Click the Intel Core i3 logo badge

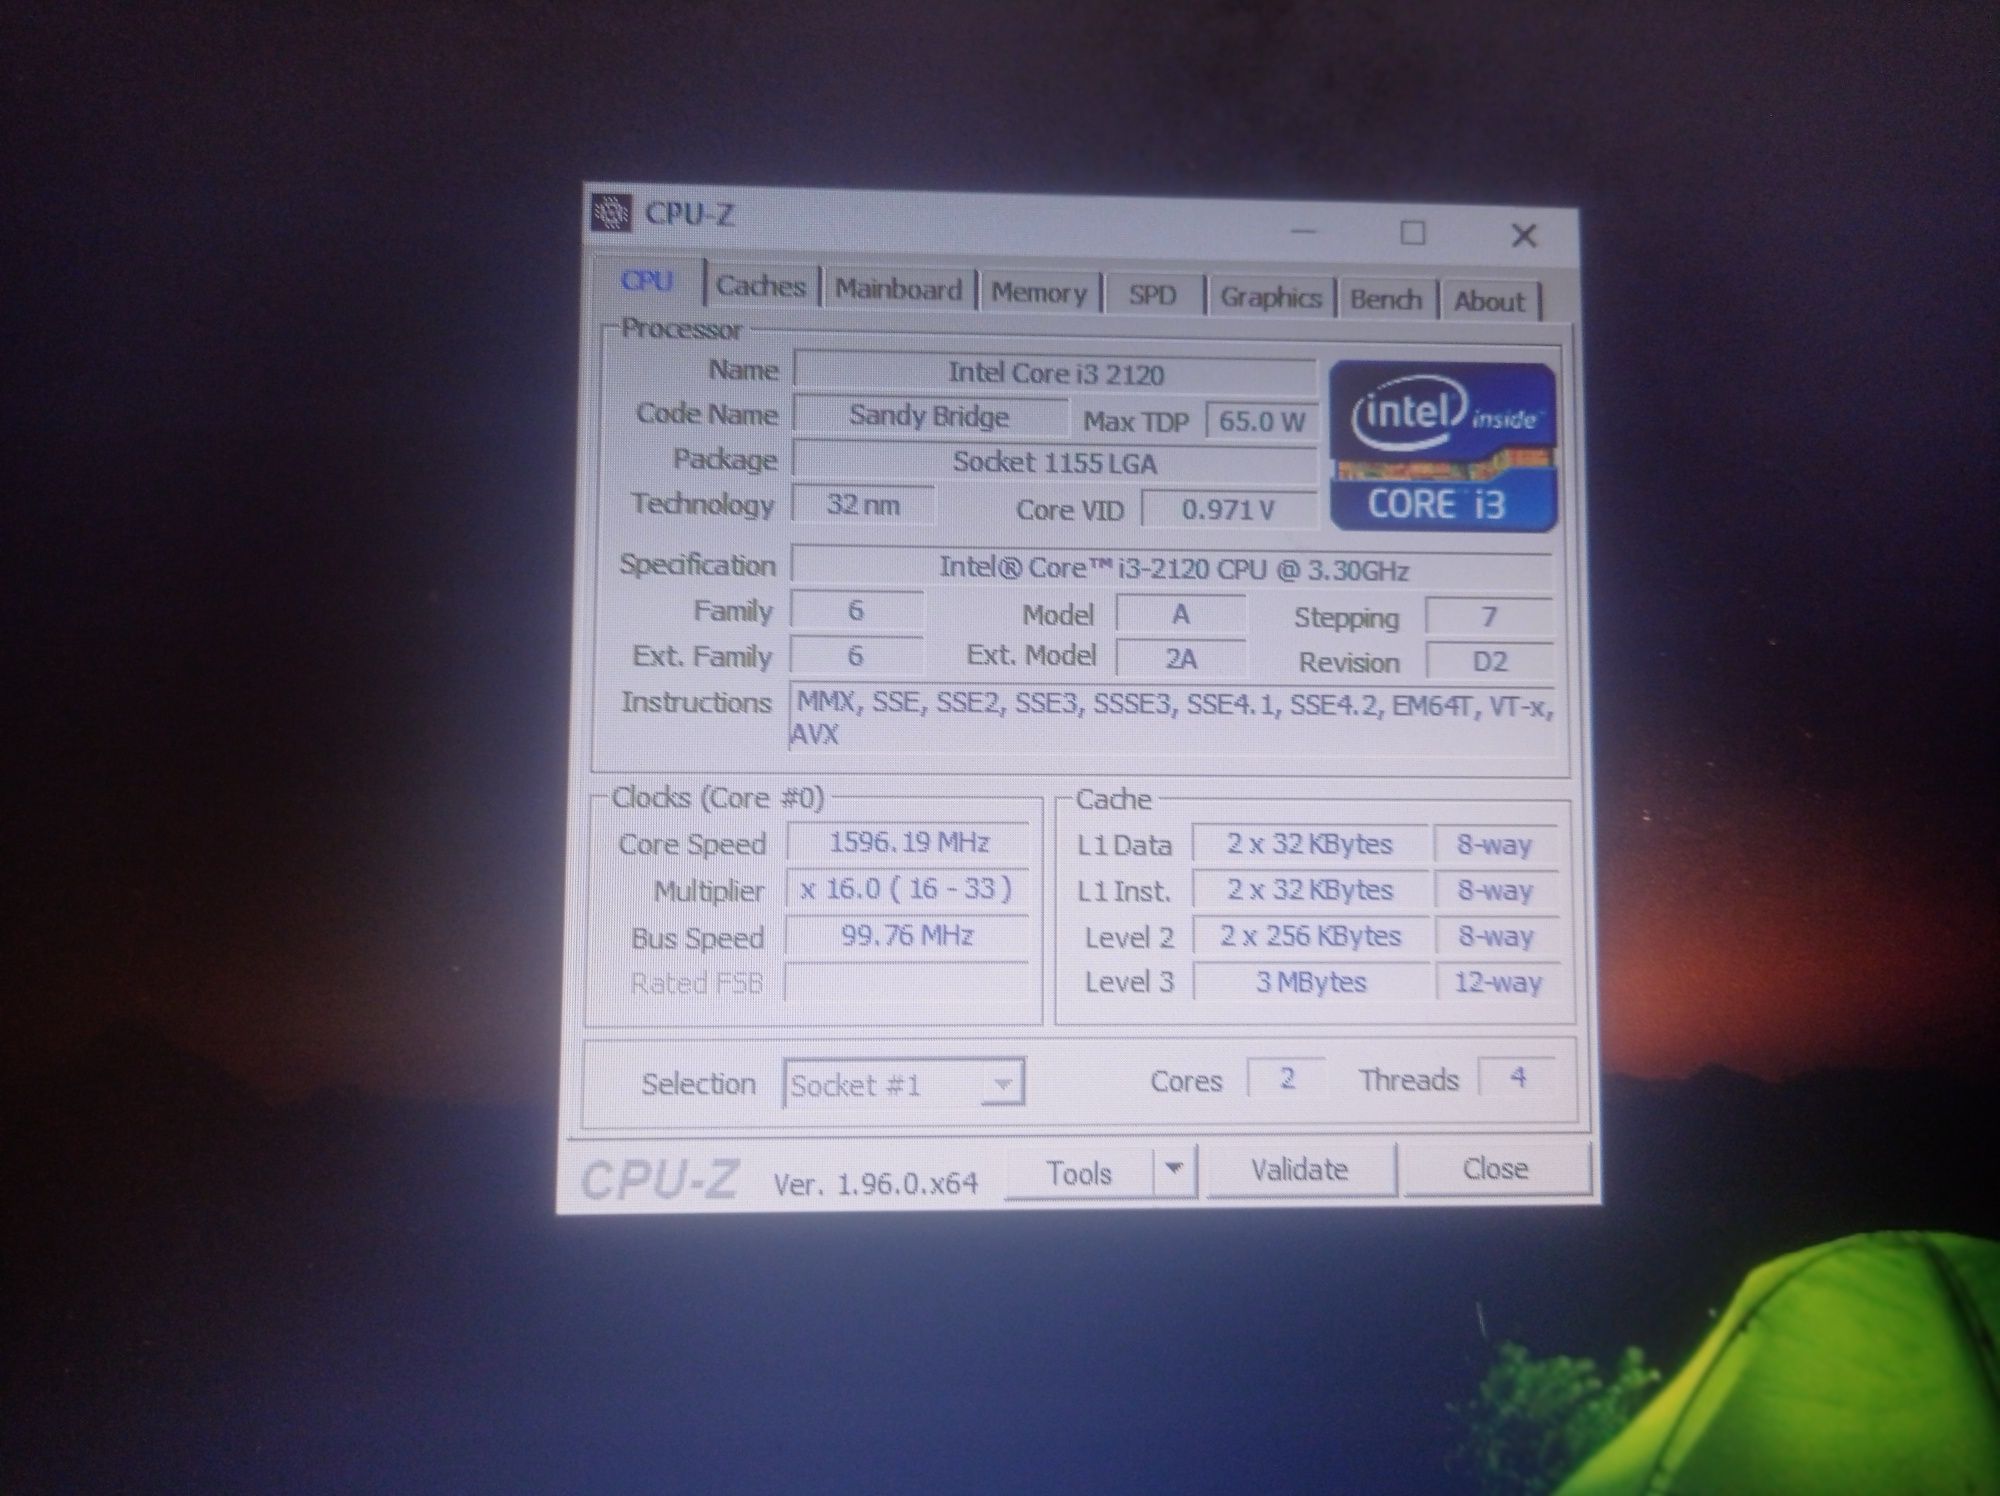pos(1443,446)
